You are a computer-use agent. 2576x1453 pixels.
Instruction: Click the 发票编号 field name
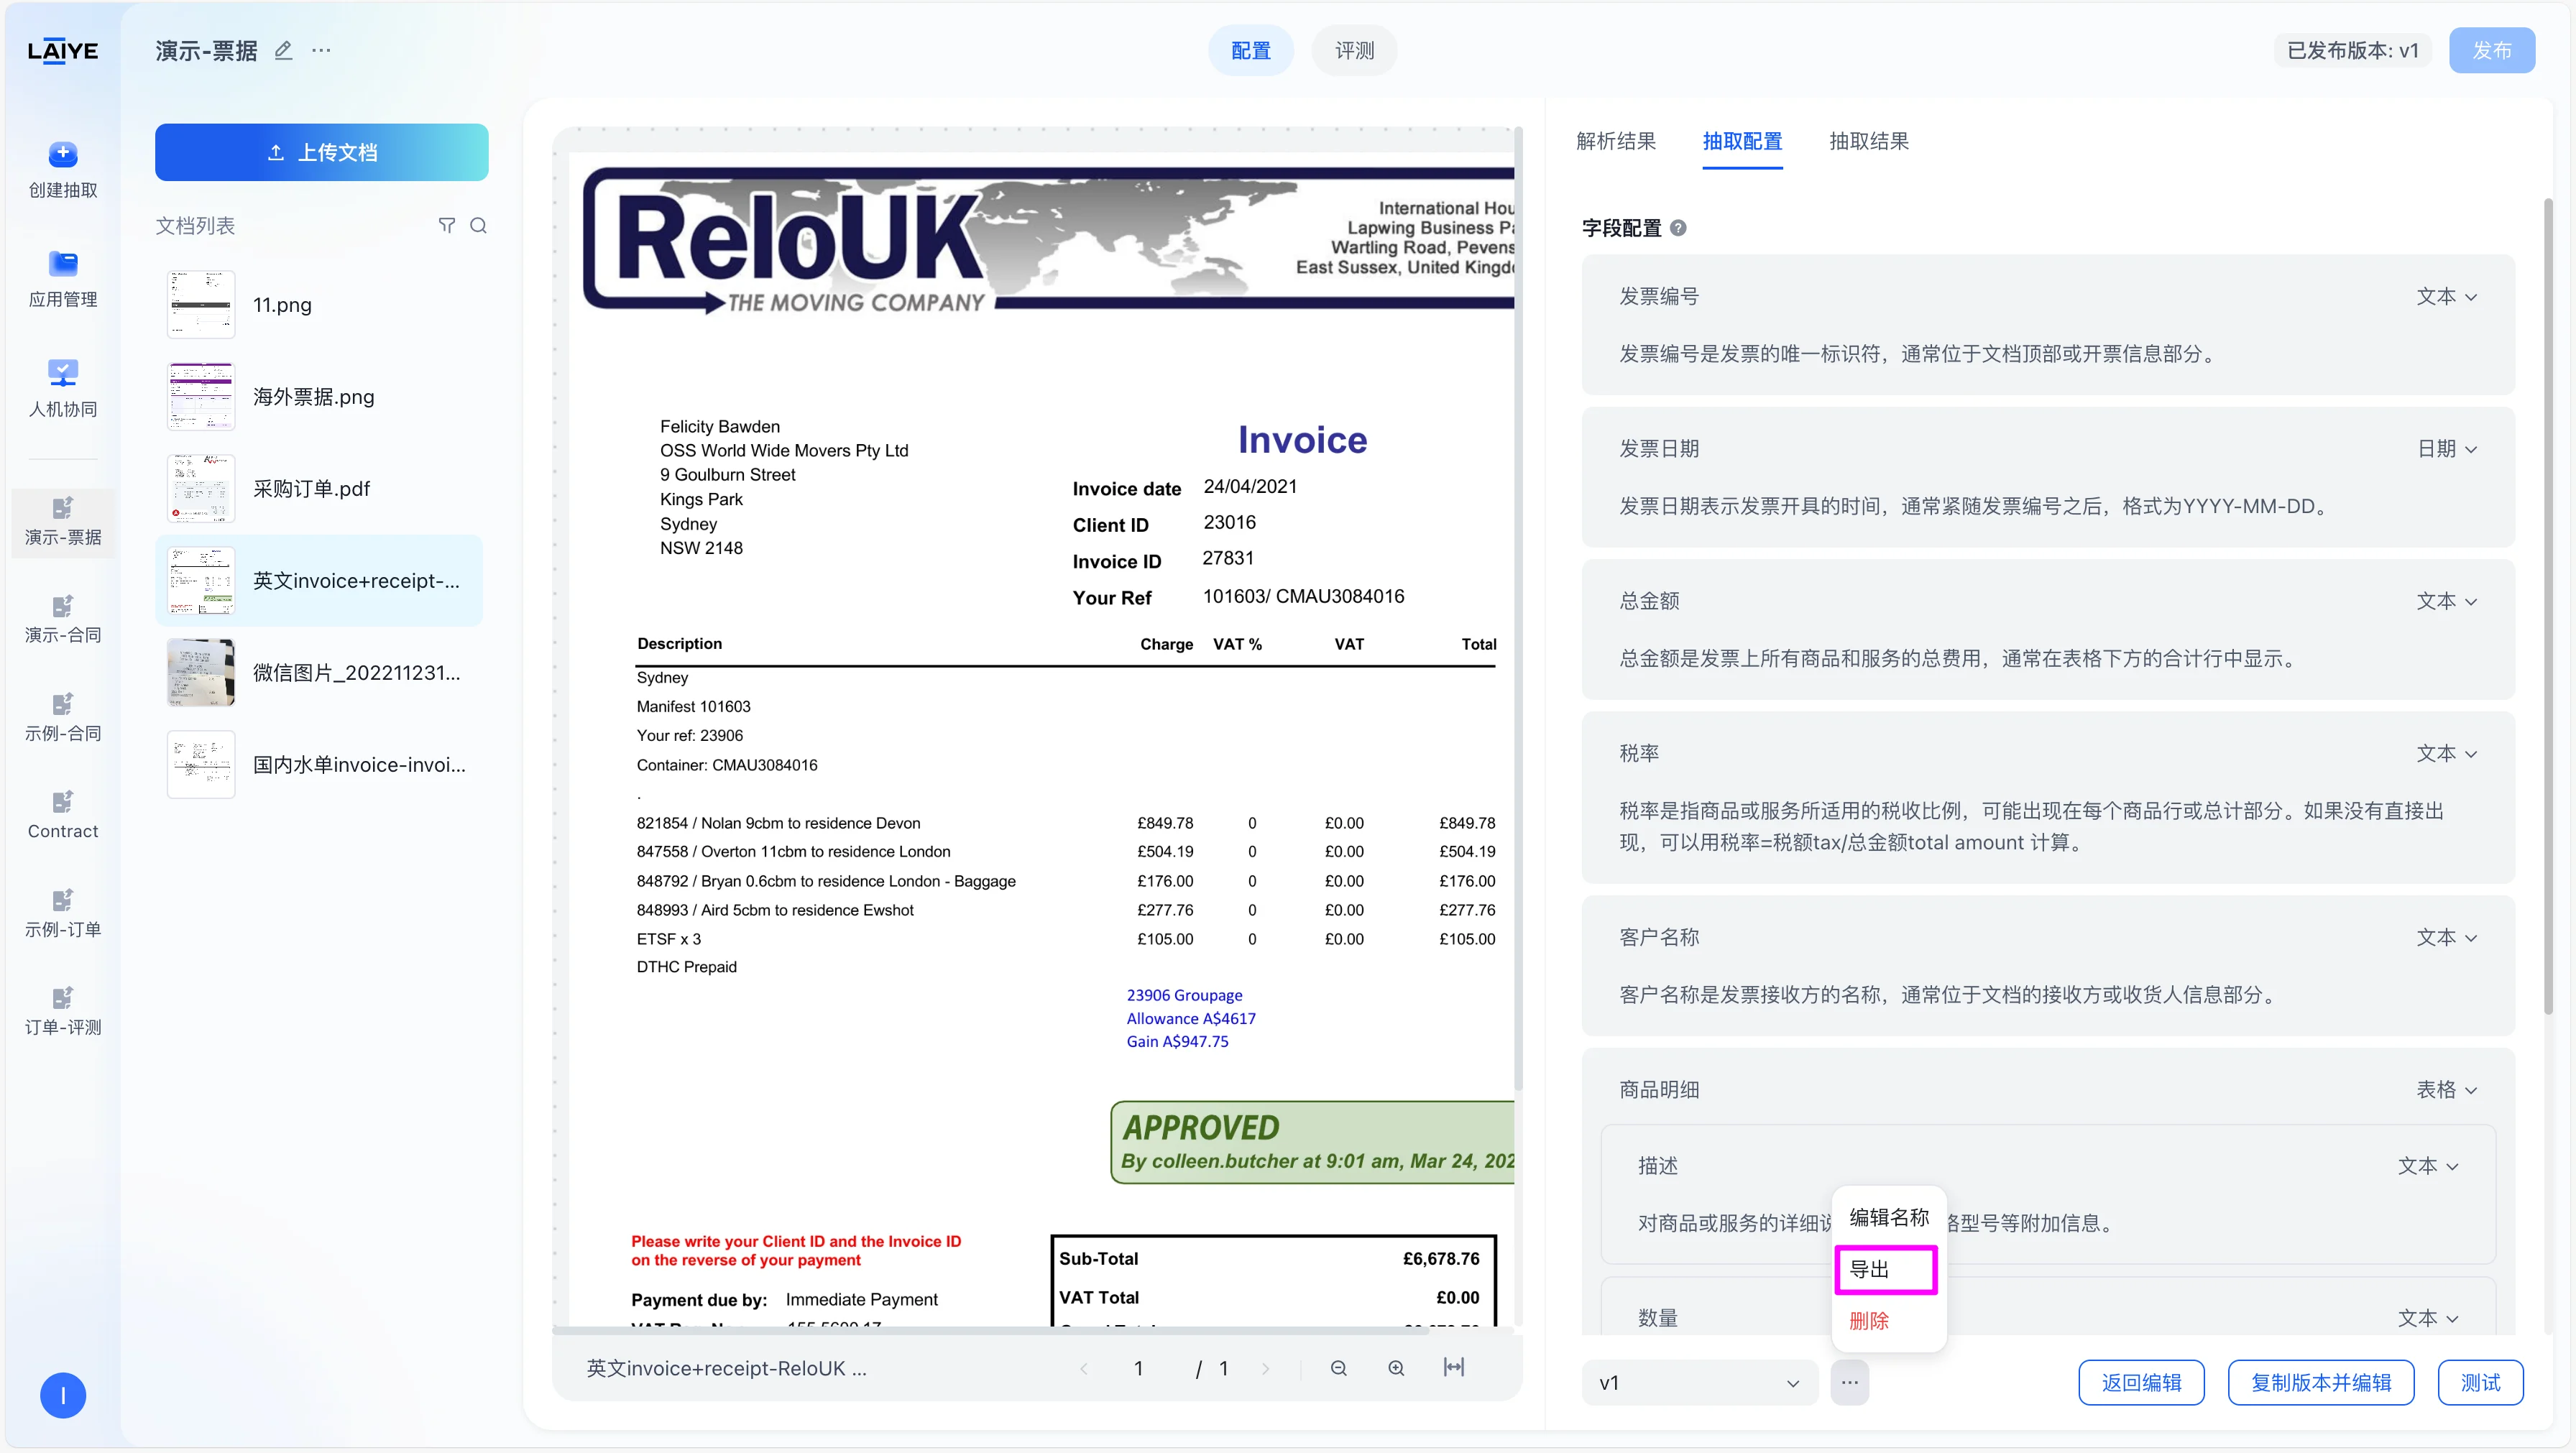coord(1659,296)
